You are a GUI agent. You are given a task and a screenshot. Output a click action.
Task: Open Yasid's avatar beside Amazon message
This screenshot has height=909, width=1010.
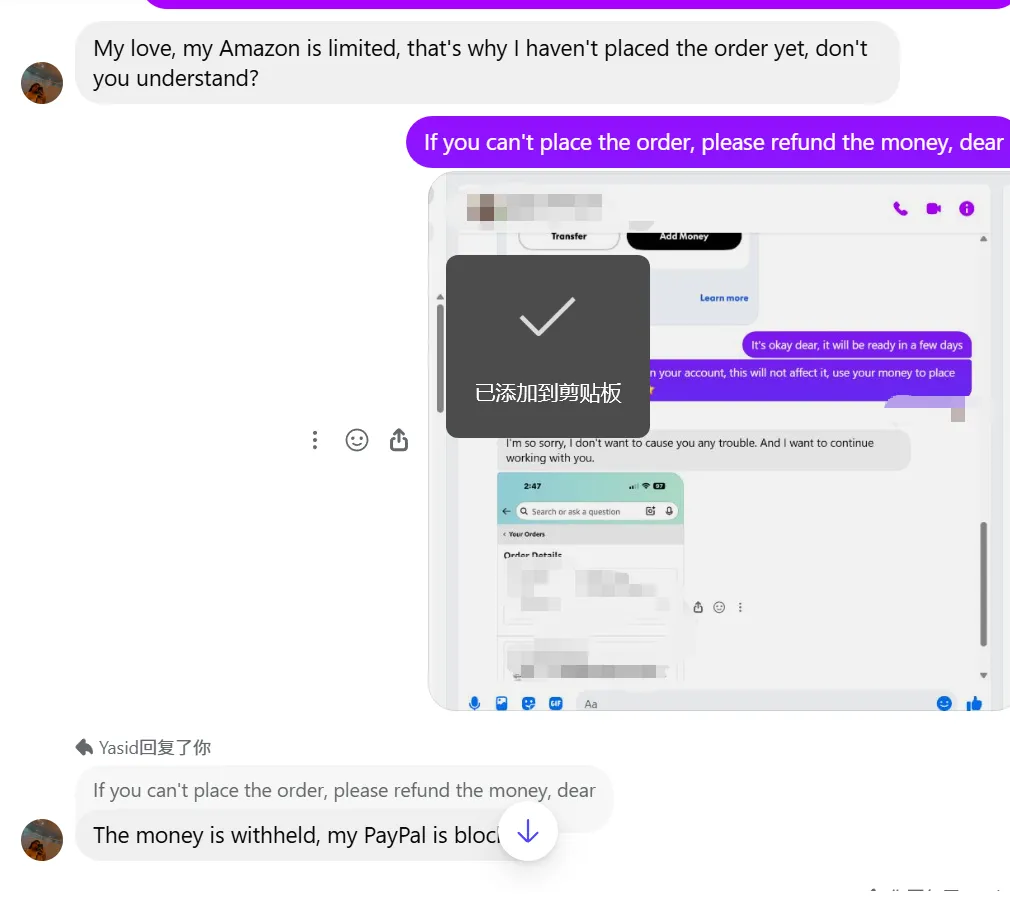click(x=42, y=82)
